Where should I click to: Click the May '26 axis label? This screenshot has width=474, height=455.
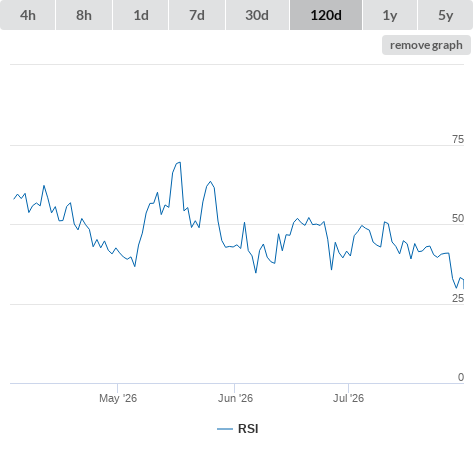pos(118,398)
